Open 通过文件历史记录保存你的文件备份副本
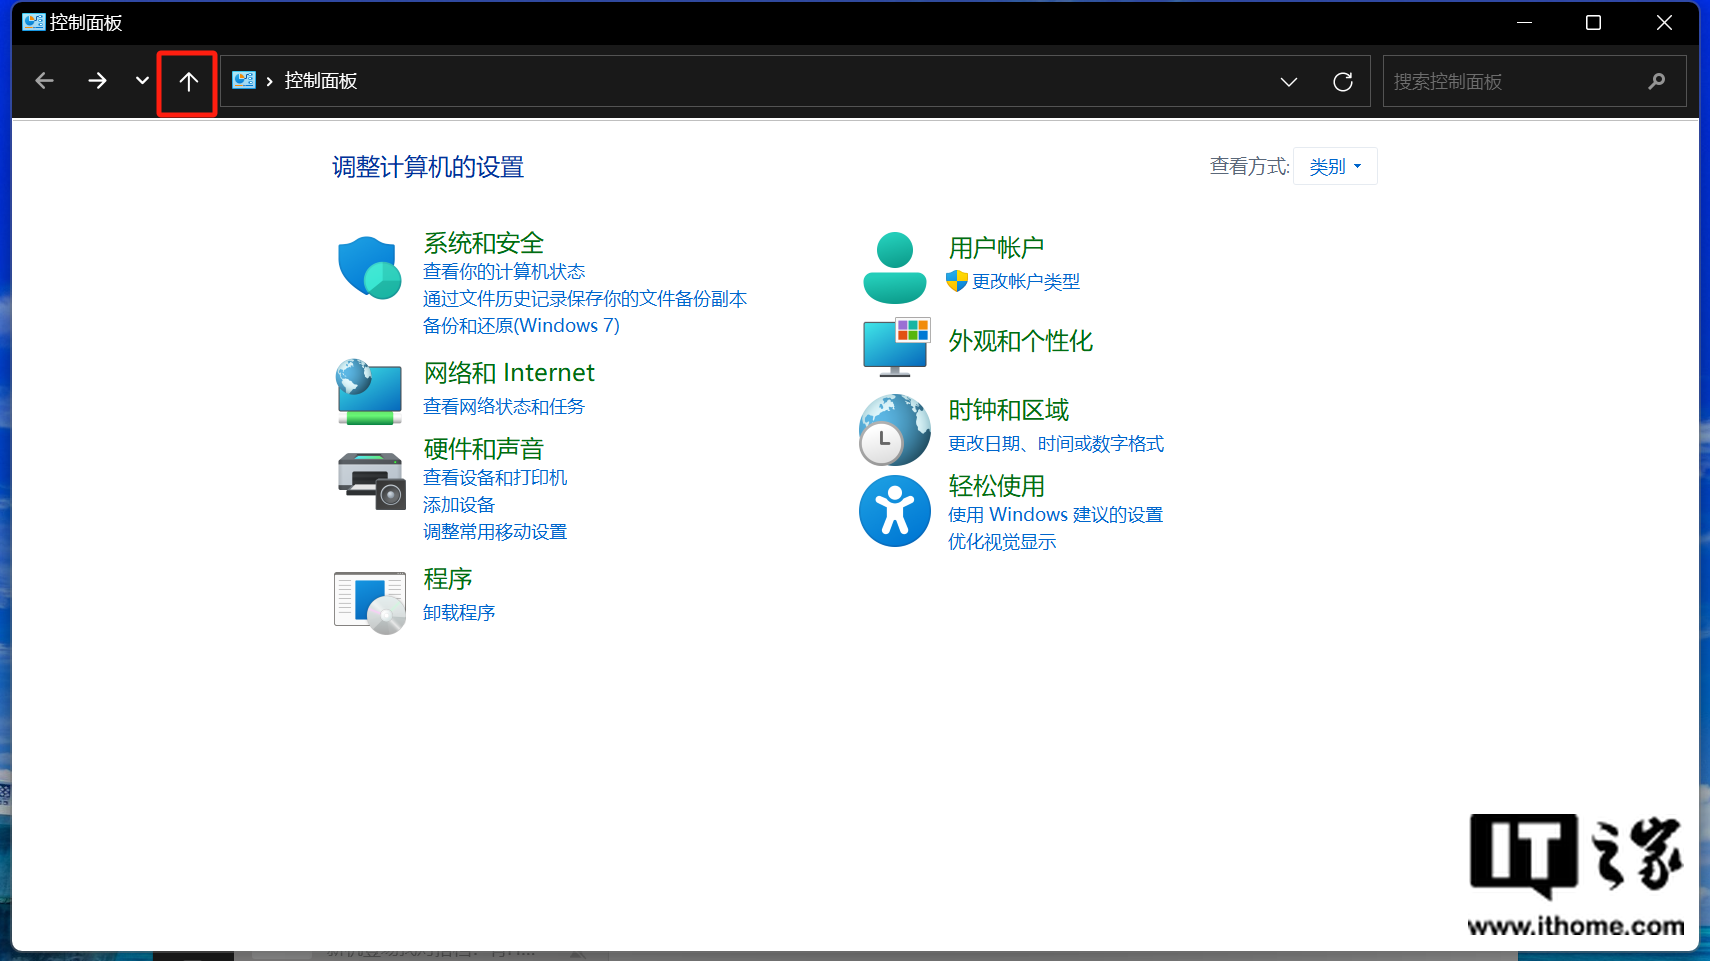 point(585,299)
